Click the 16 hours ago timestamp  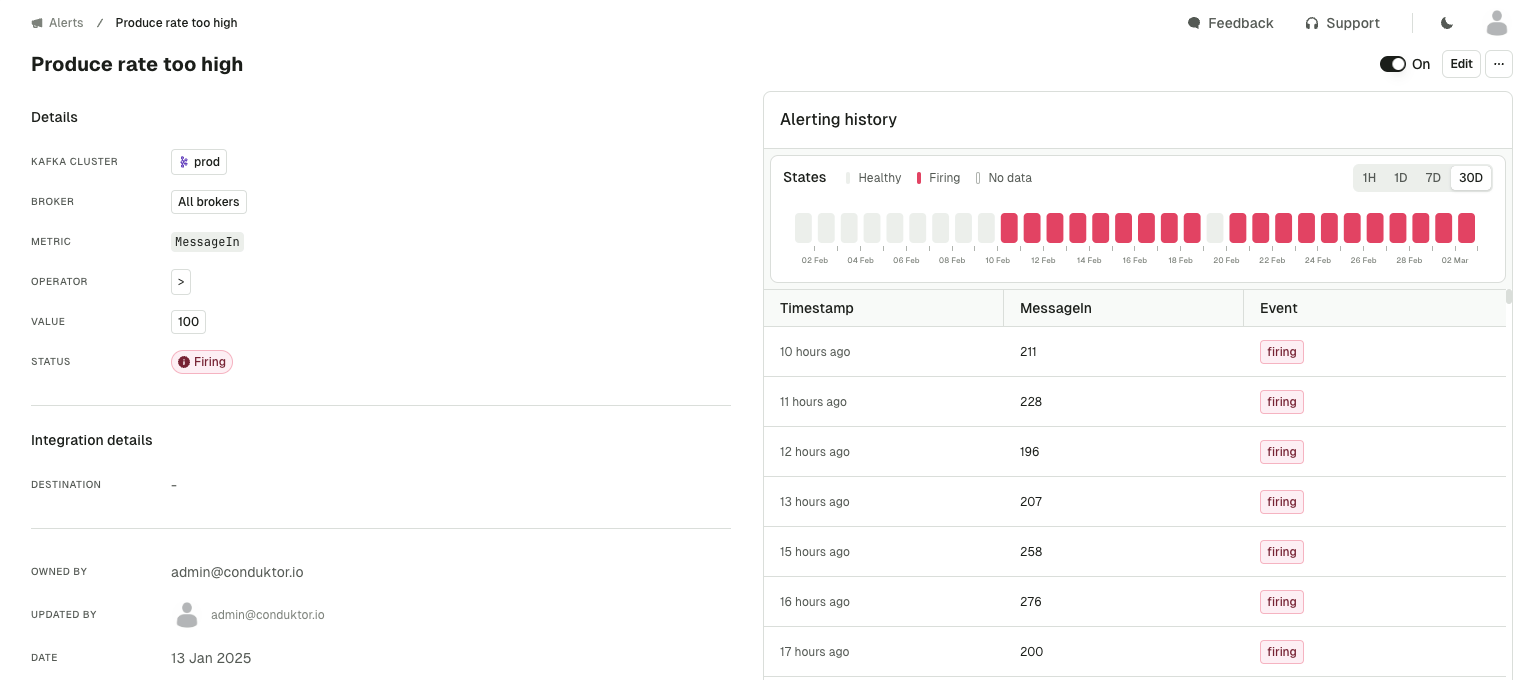pyautogui.click(x=815, y=602)
